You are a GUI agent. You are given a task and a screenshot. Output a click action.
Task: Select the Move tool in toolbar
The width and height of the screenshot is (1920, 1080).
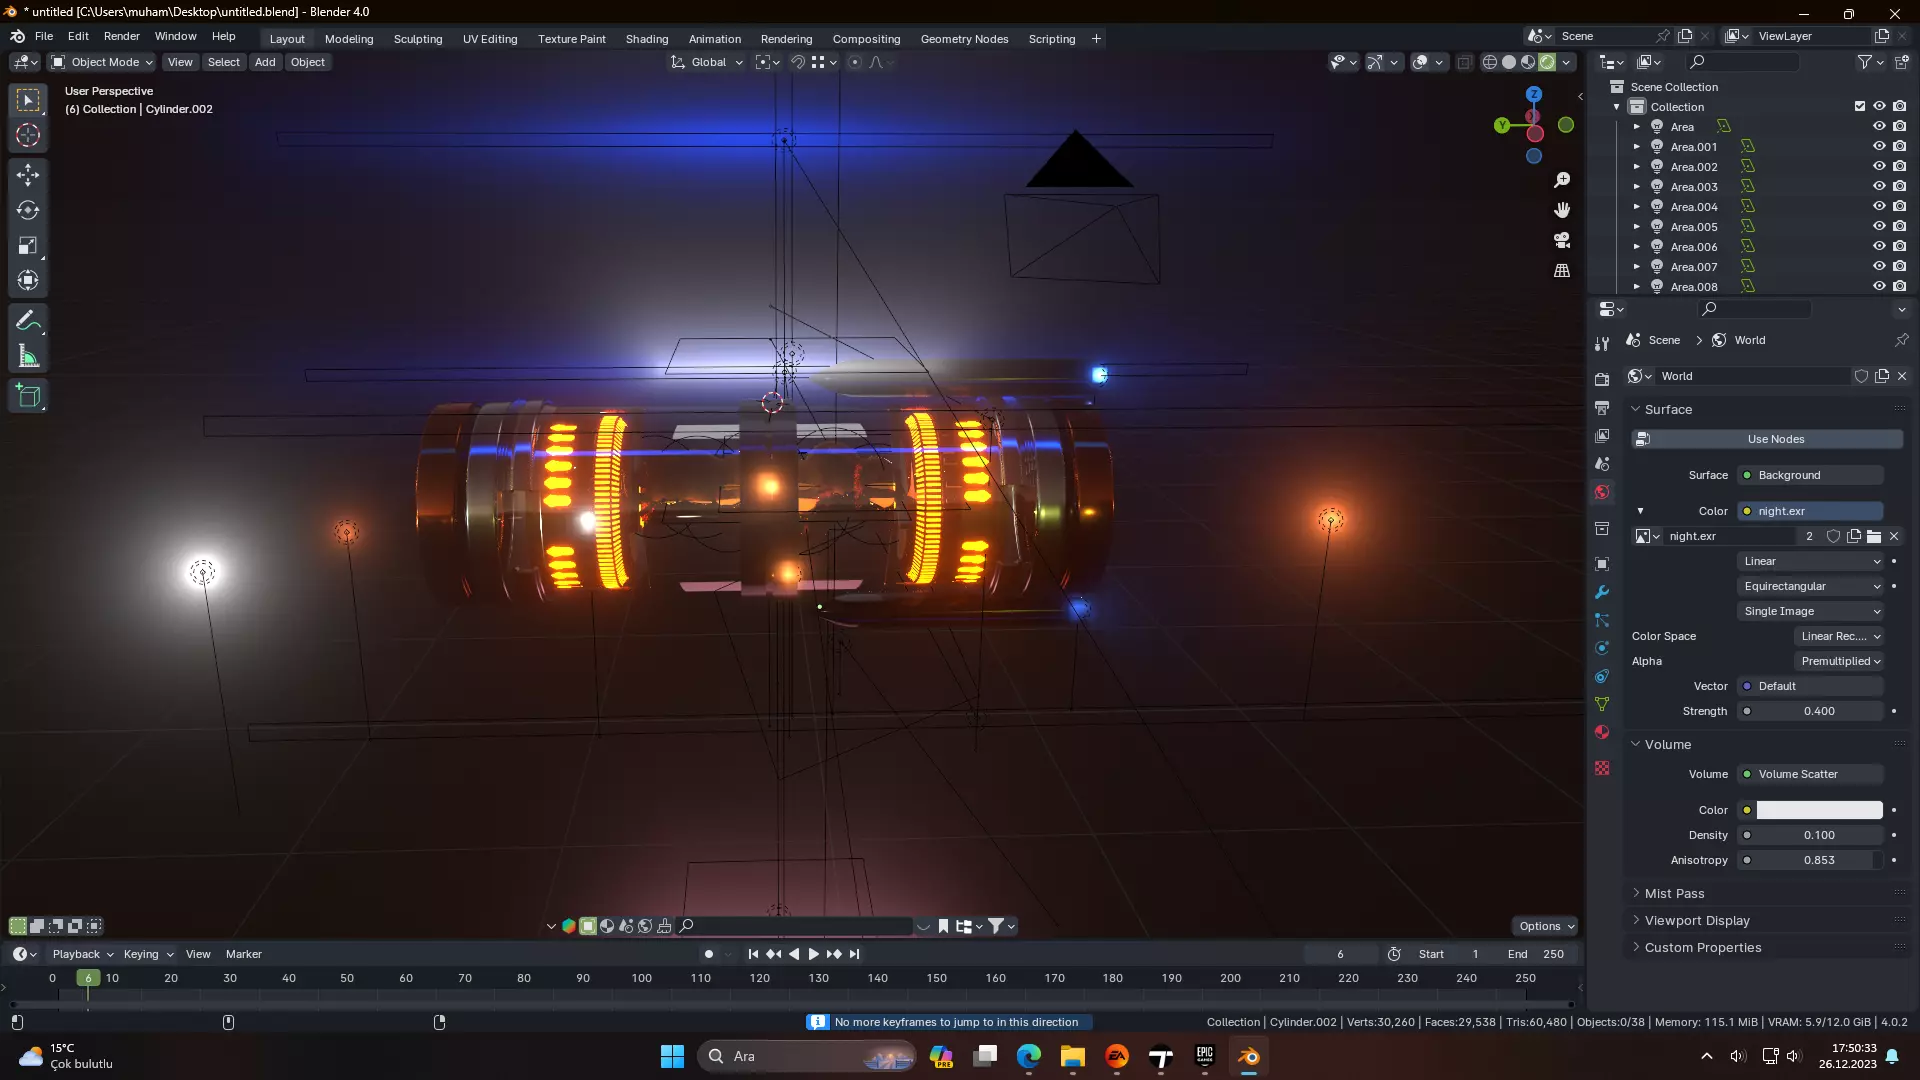coord(28,175)
